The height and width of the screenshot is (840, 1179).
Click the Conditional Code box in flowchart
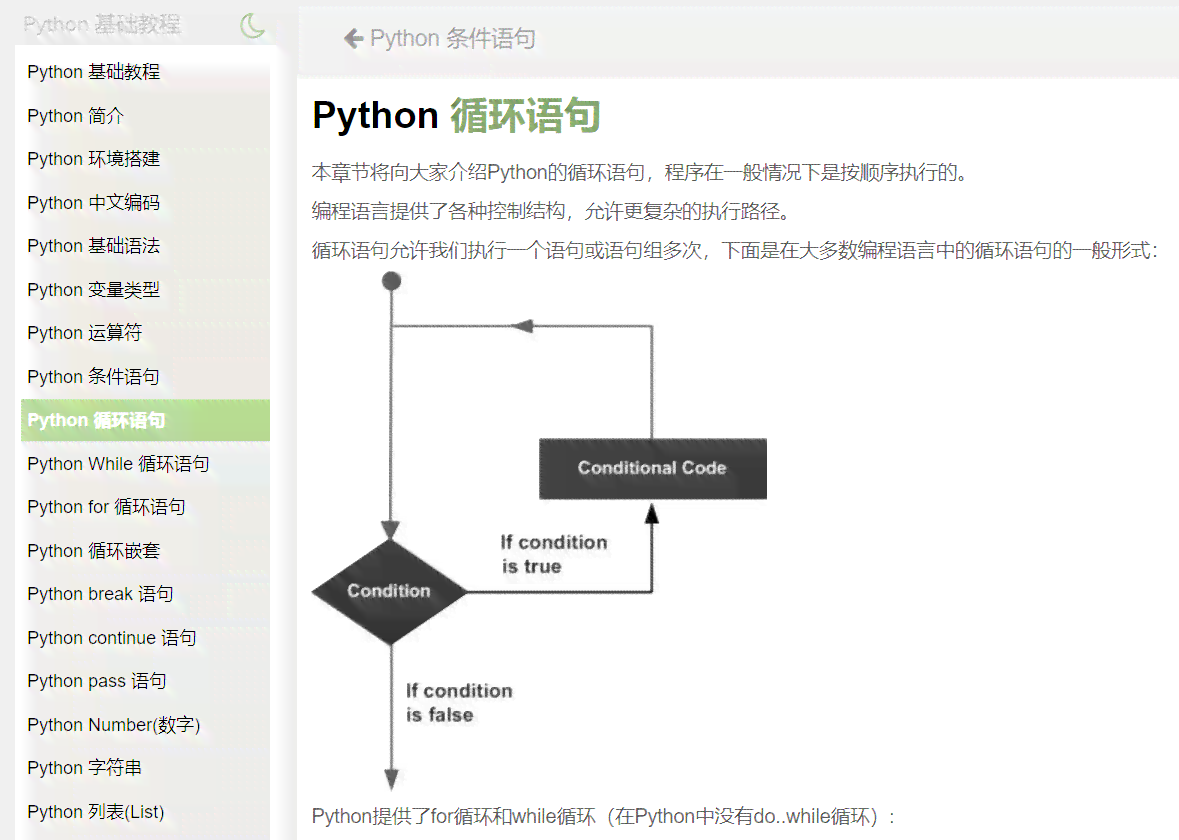(653, 469)
